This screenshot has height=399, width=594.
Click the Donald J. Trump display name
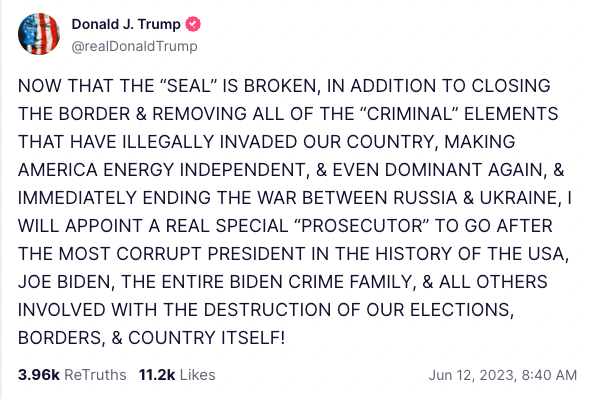(x=126, y=24)
